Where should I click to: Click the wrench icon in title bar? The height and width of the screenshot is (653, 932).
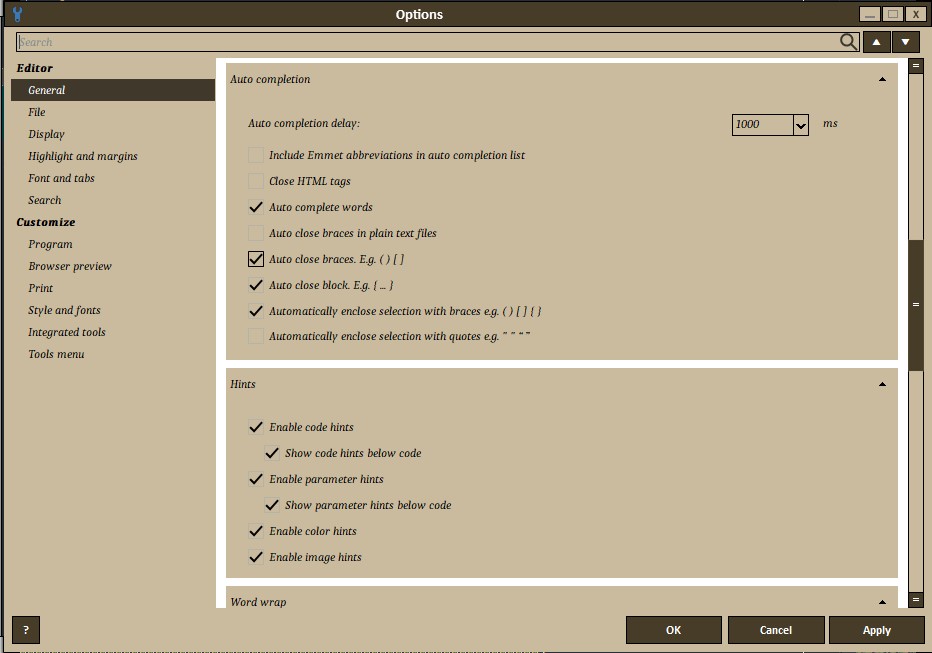click(16, 14)
